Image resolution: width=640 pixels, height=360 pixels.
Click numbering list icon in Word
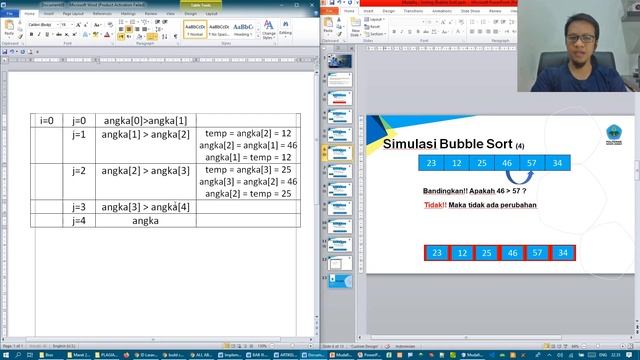point(133,21)
